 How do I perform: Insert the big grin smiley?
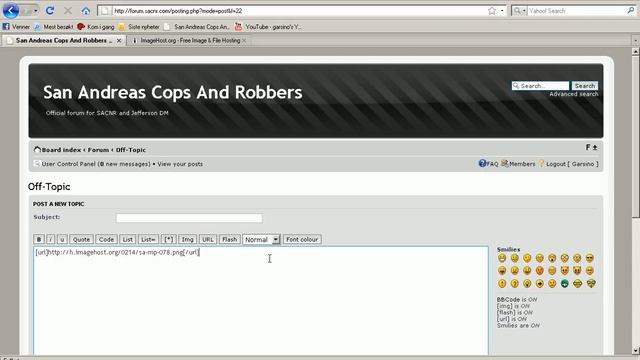click(502, 258)
